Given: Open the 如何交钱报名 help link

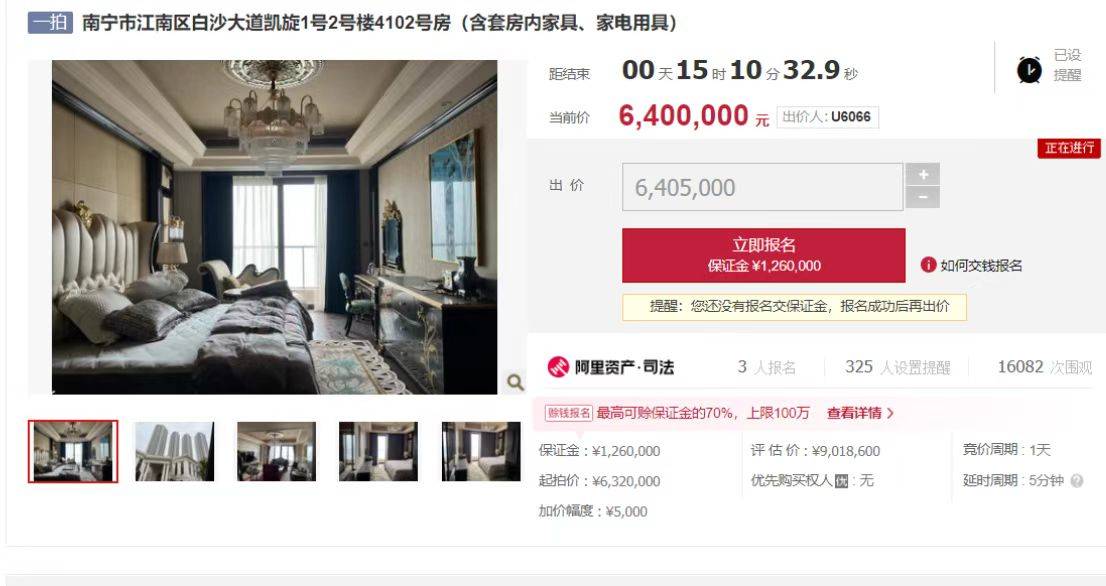Looking at the screenshot, I should [x=980, y=266].
